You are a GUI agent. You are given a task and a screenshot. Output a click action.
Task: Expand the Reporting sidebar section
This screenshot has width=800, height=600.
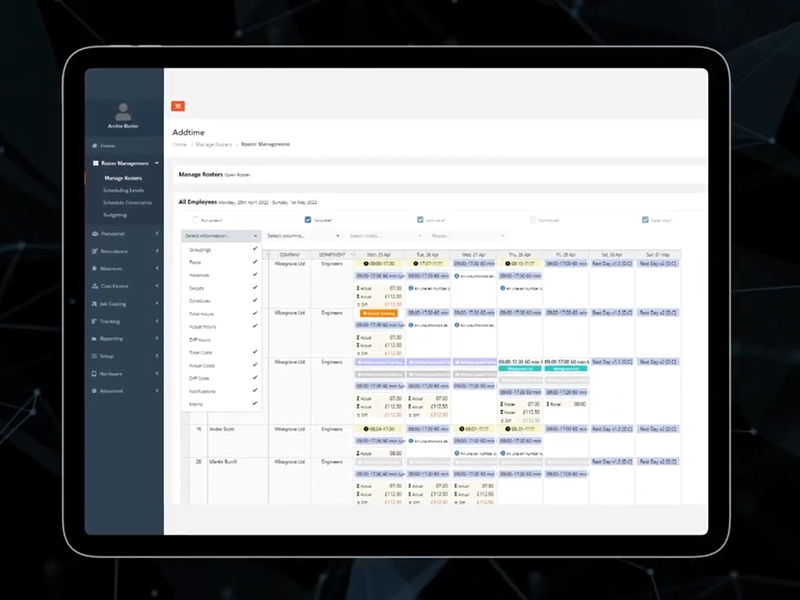(157, 339)
